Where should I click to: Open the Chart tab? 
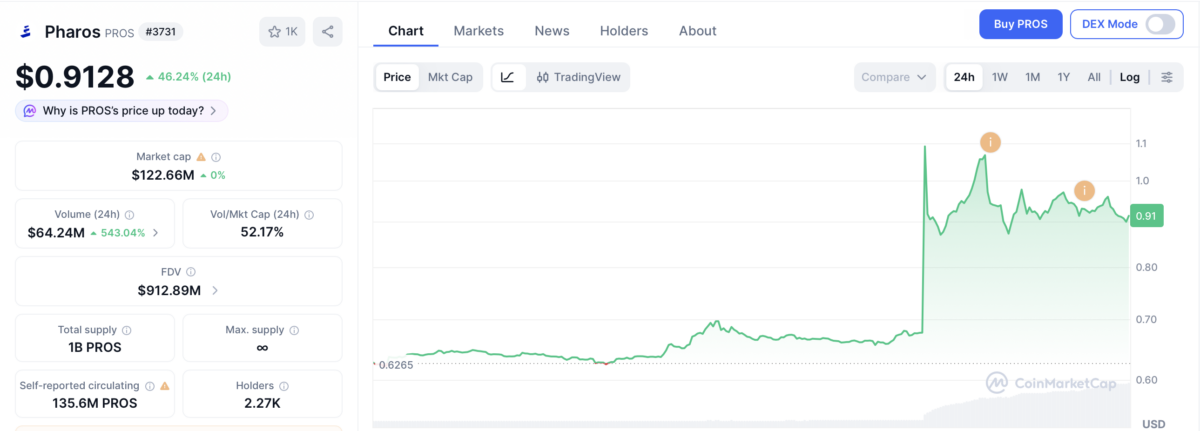coord(406,31)
